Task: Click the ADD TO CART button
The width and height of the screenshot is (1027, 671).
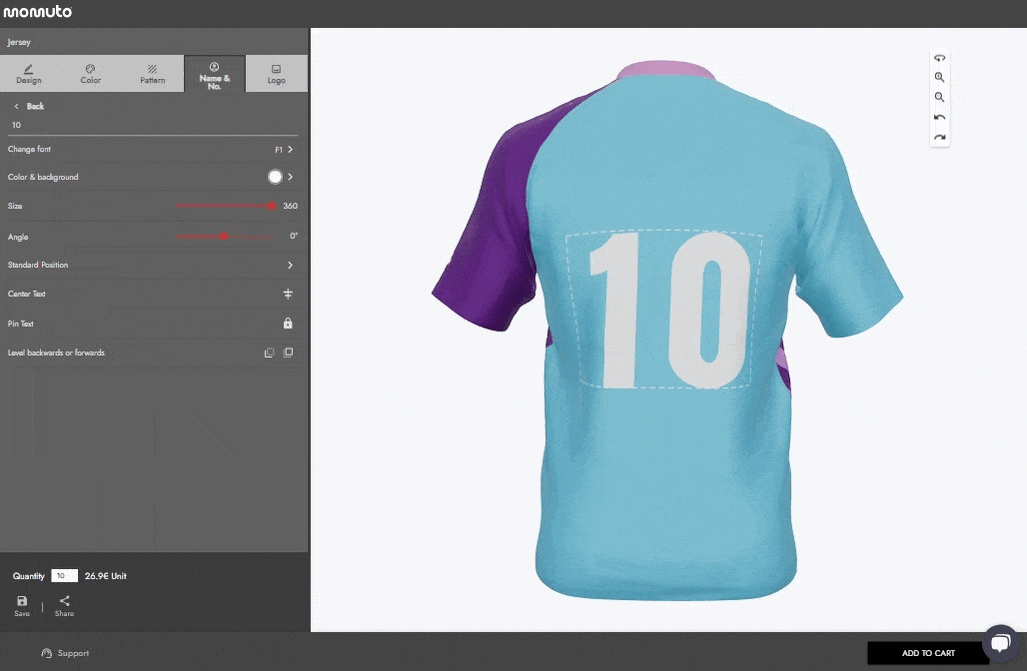Action: (x=927, y=653)
